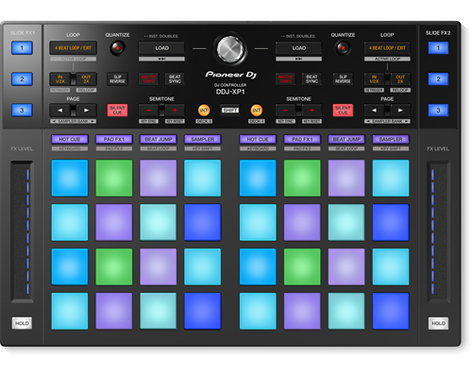472x378 pixels.
Task: Tap the left deck PAGE right arrow
Action: (86, 110)
